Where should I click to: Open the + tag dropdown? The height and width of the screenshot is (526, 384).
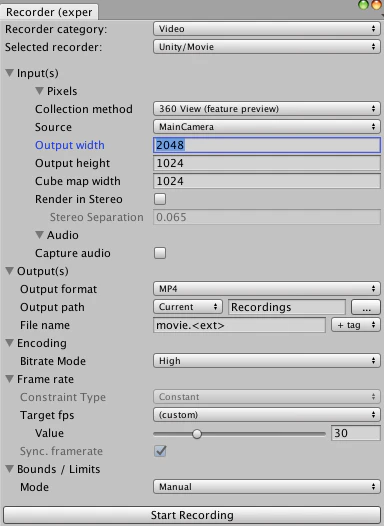click(356, 325)
